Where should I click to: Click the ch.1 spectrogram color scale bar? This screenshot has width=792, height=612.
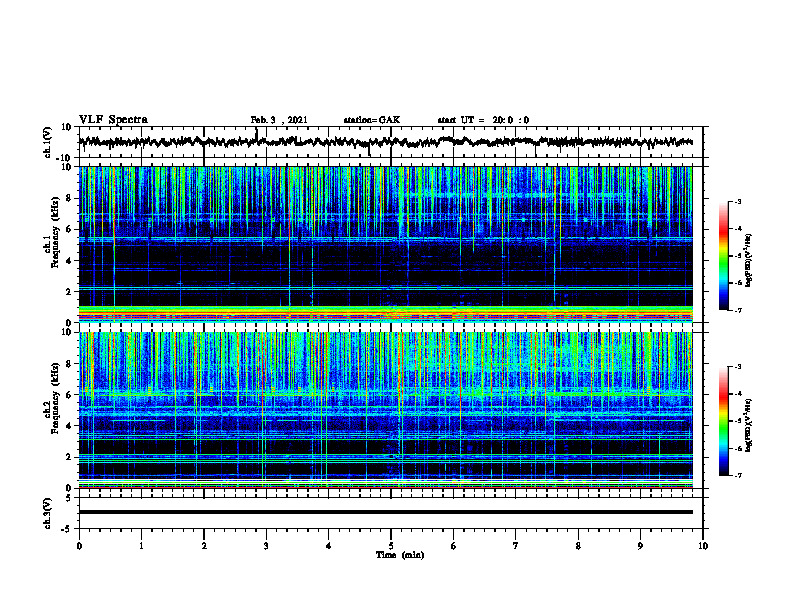click(723, 256)
